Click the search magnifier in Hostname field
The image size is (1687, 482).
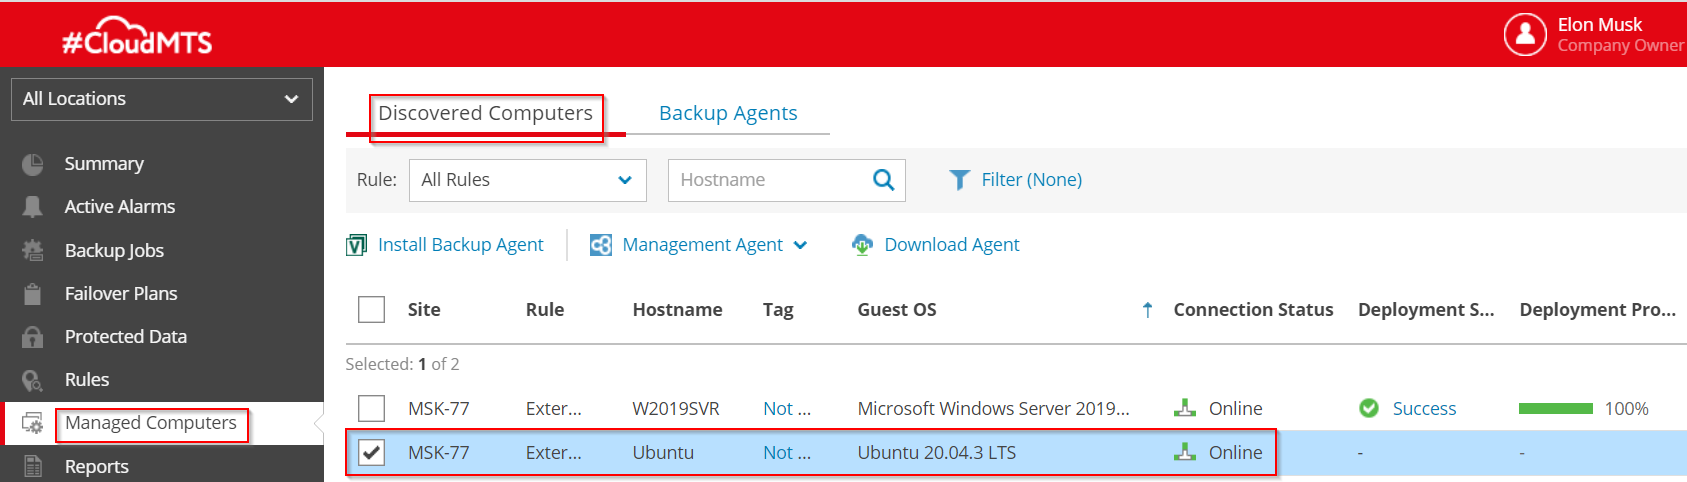point(883,180)
